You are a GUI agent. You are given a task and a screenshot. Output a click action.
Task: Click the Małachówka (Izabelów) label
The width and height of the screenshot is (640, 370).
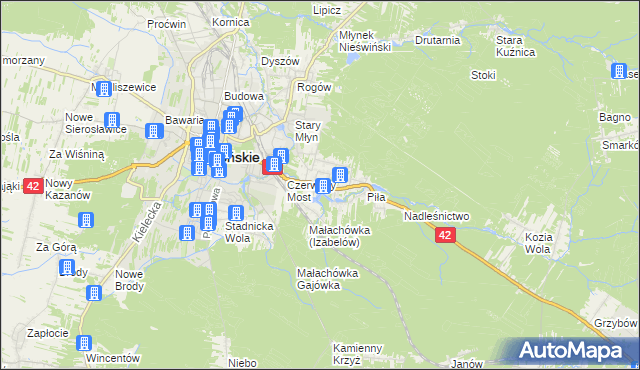(x=340, y=236)
